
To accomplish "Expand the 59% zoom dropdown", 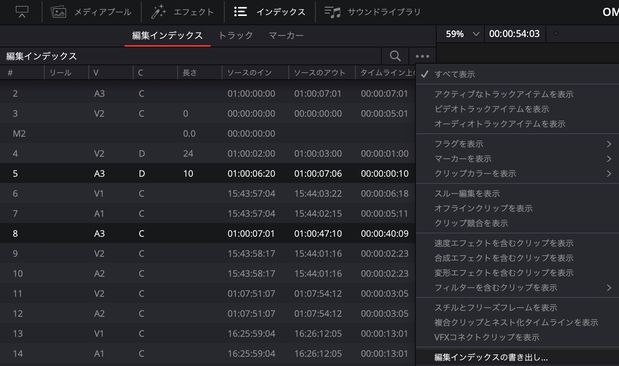I will click(x=476, y=34).
